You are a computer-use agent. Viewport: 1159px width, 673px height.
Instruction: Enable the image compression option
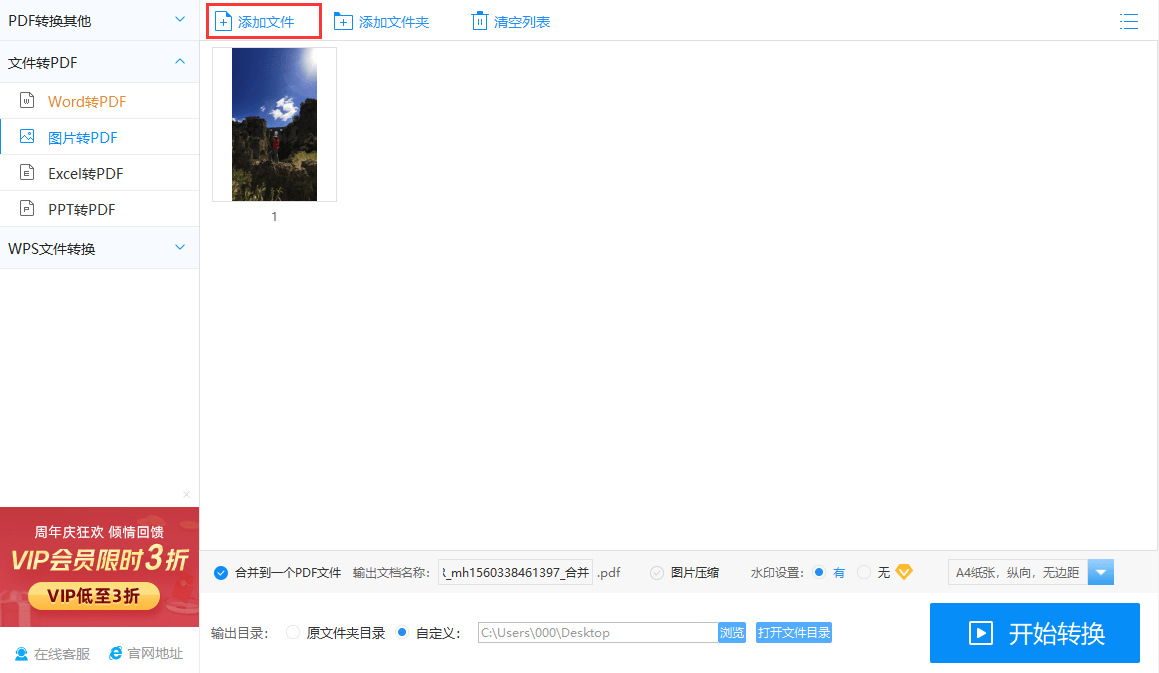point(656,572)
